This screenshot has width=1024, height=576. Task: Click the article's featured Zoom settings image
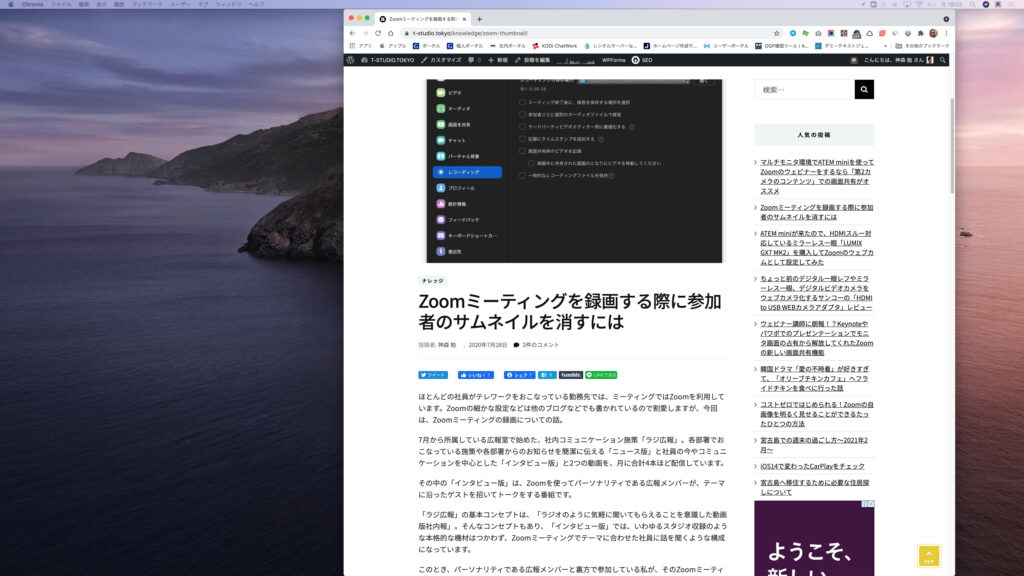(x=574, y=171)
